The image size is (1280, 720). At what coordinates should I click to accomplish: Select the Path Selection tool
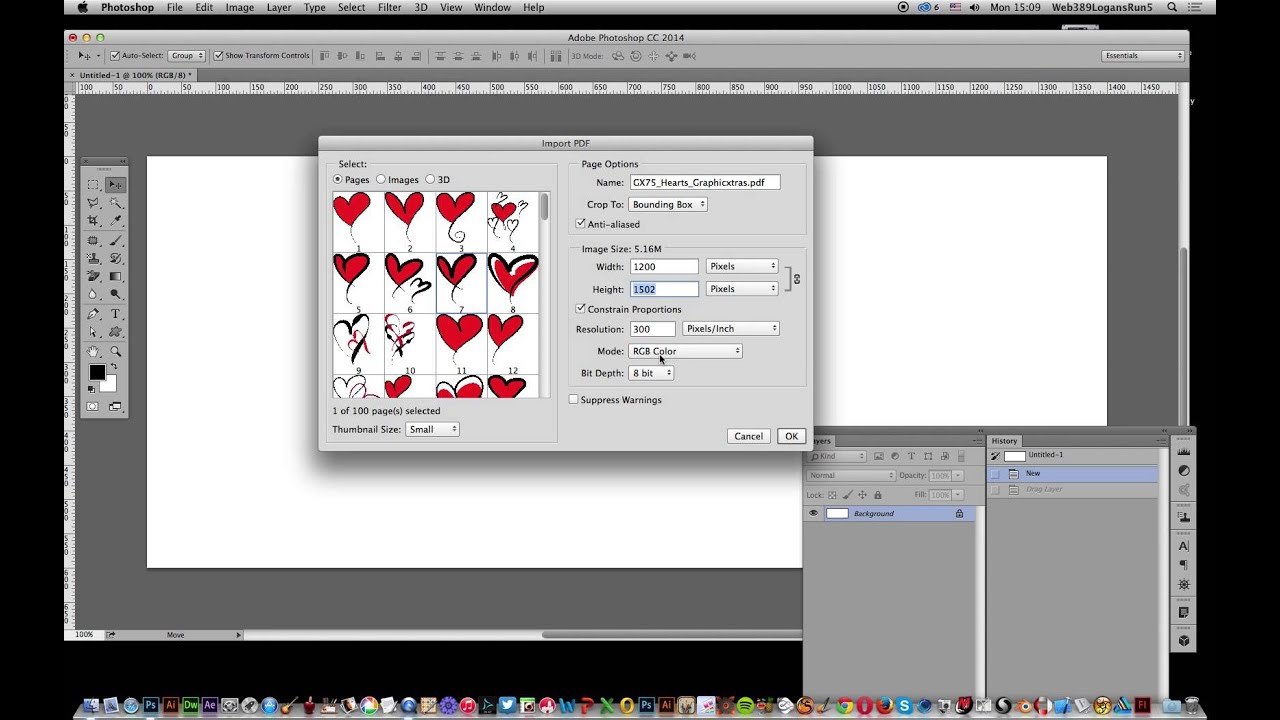pyautogui.click(x=93, y=332)
